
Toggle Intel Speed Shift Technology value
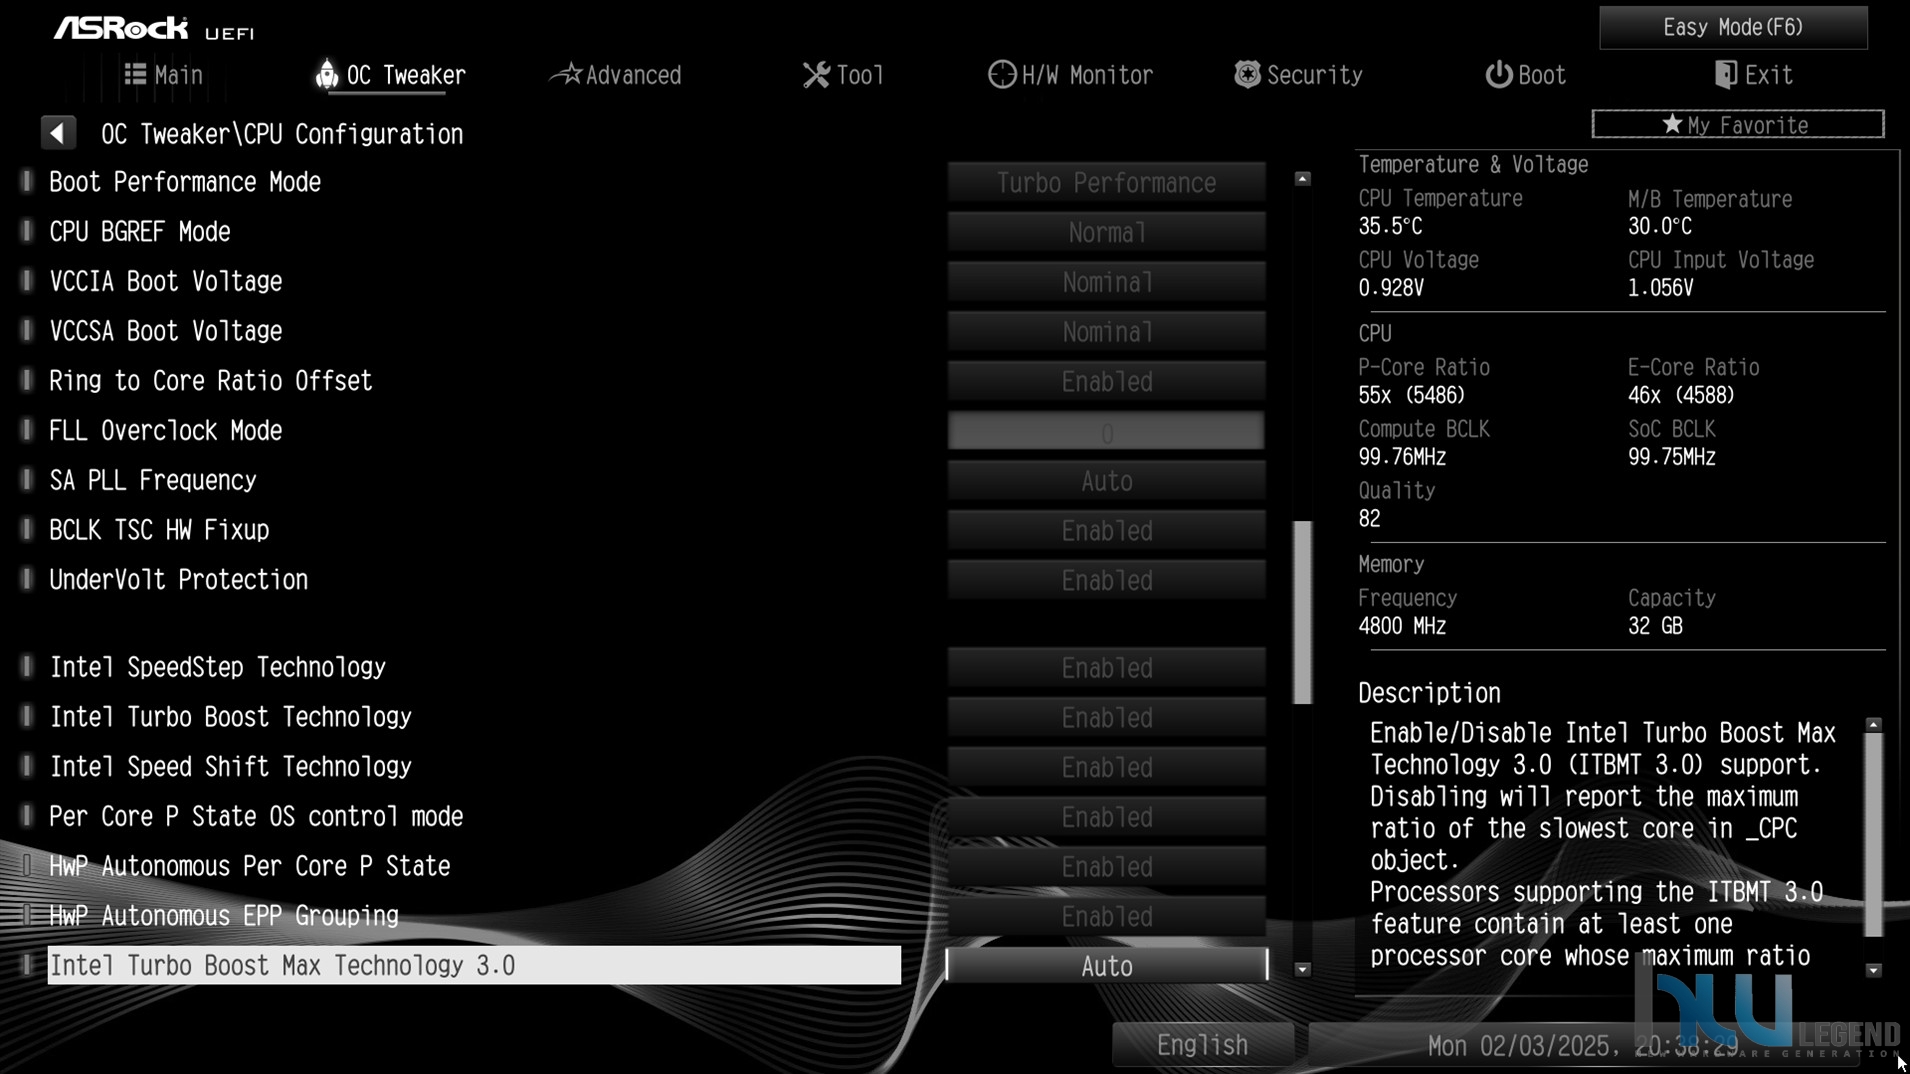pyautogui.click(x=1106, y=767)
